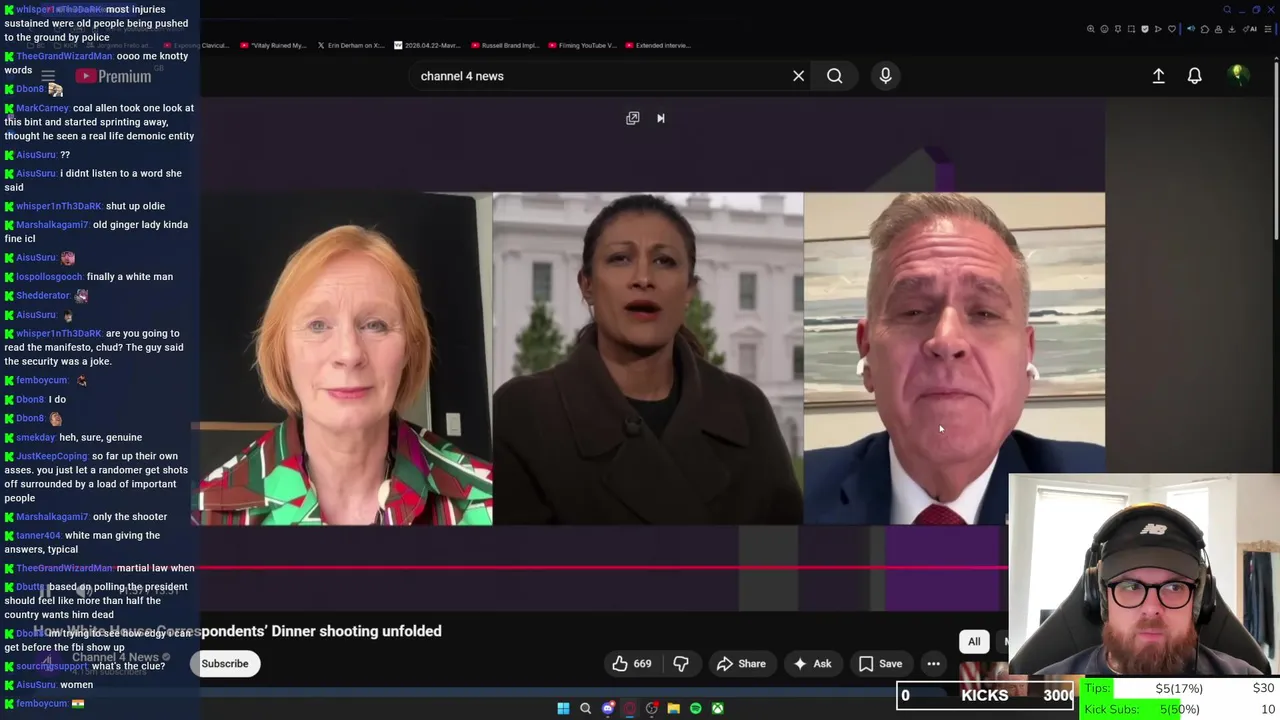The width and height of the screenshot is (1280, 720).
Task: Open File Explorer from the taskbar
Action: [x=673, y=709]
